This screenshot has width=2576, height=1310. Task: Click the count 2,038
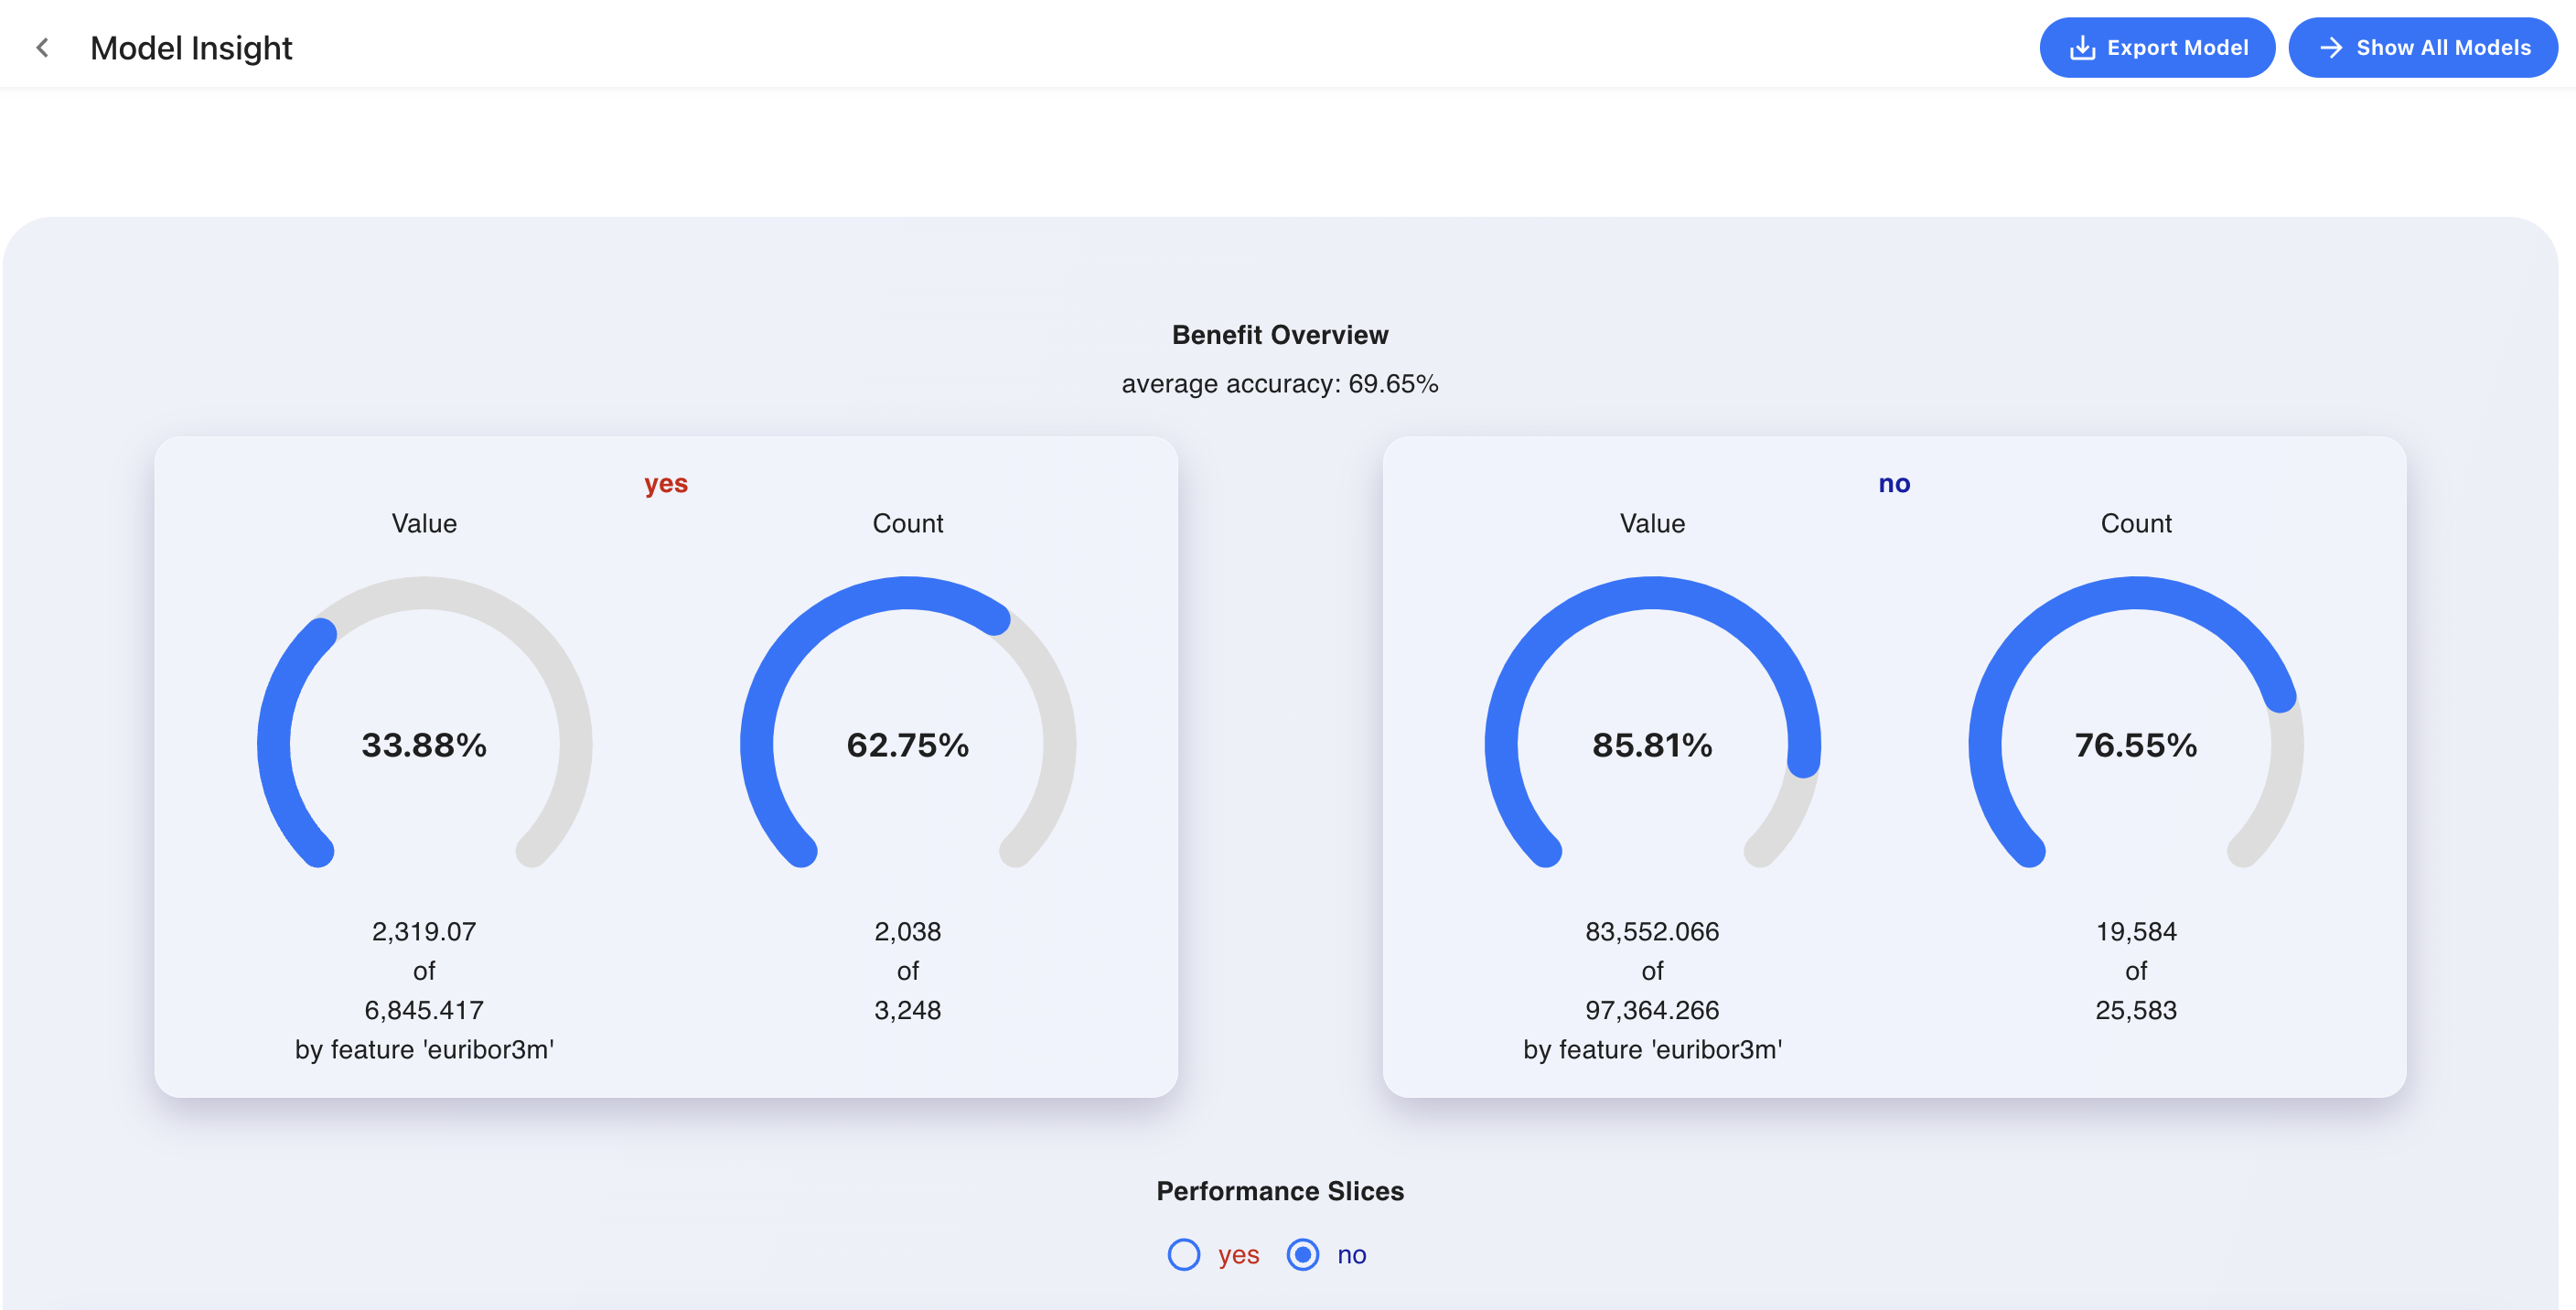907,931
